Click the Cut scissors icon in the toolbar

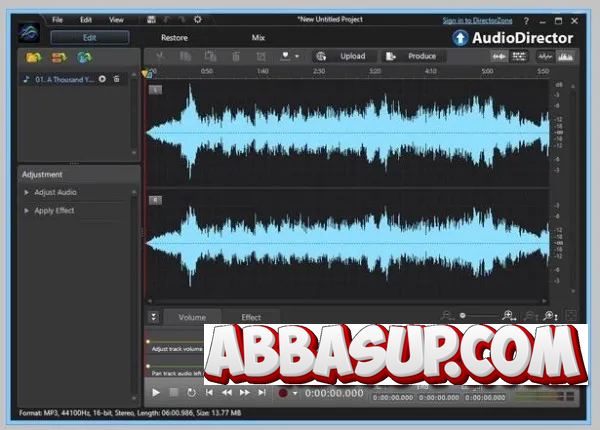point(160,56)
